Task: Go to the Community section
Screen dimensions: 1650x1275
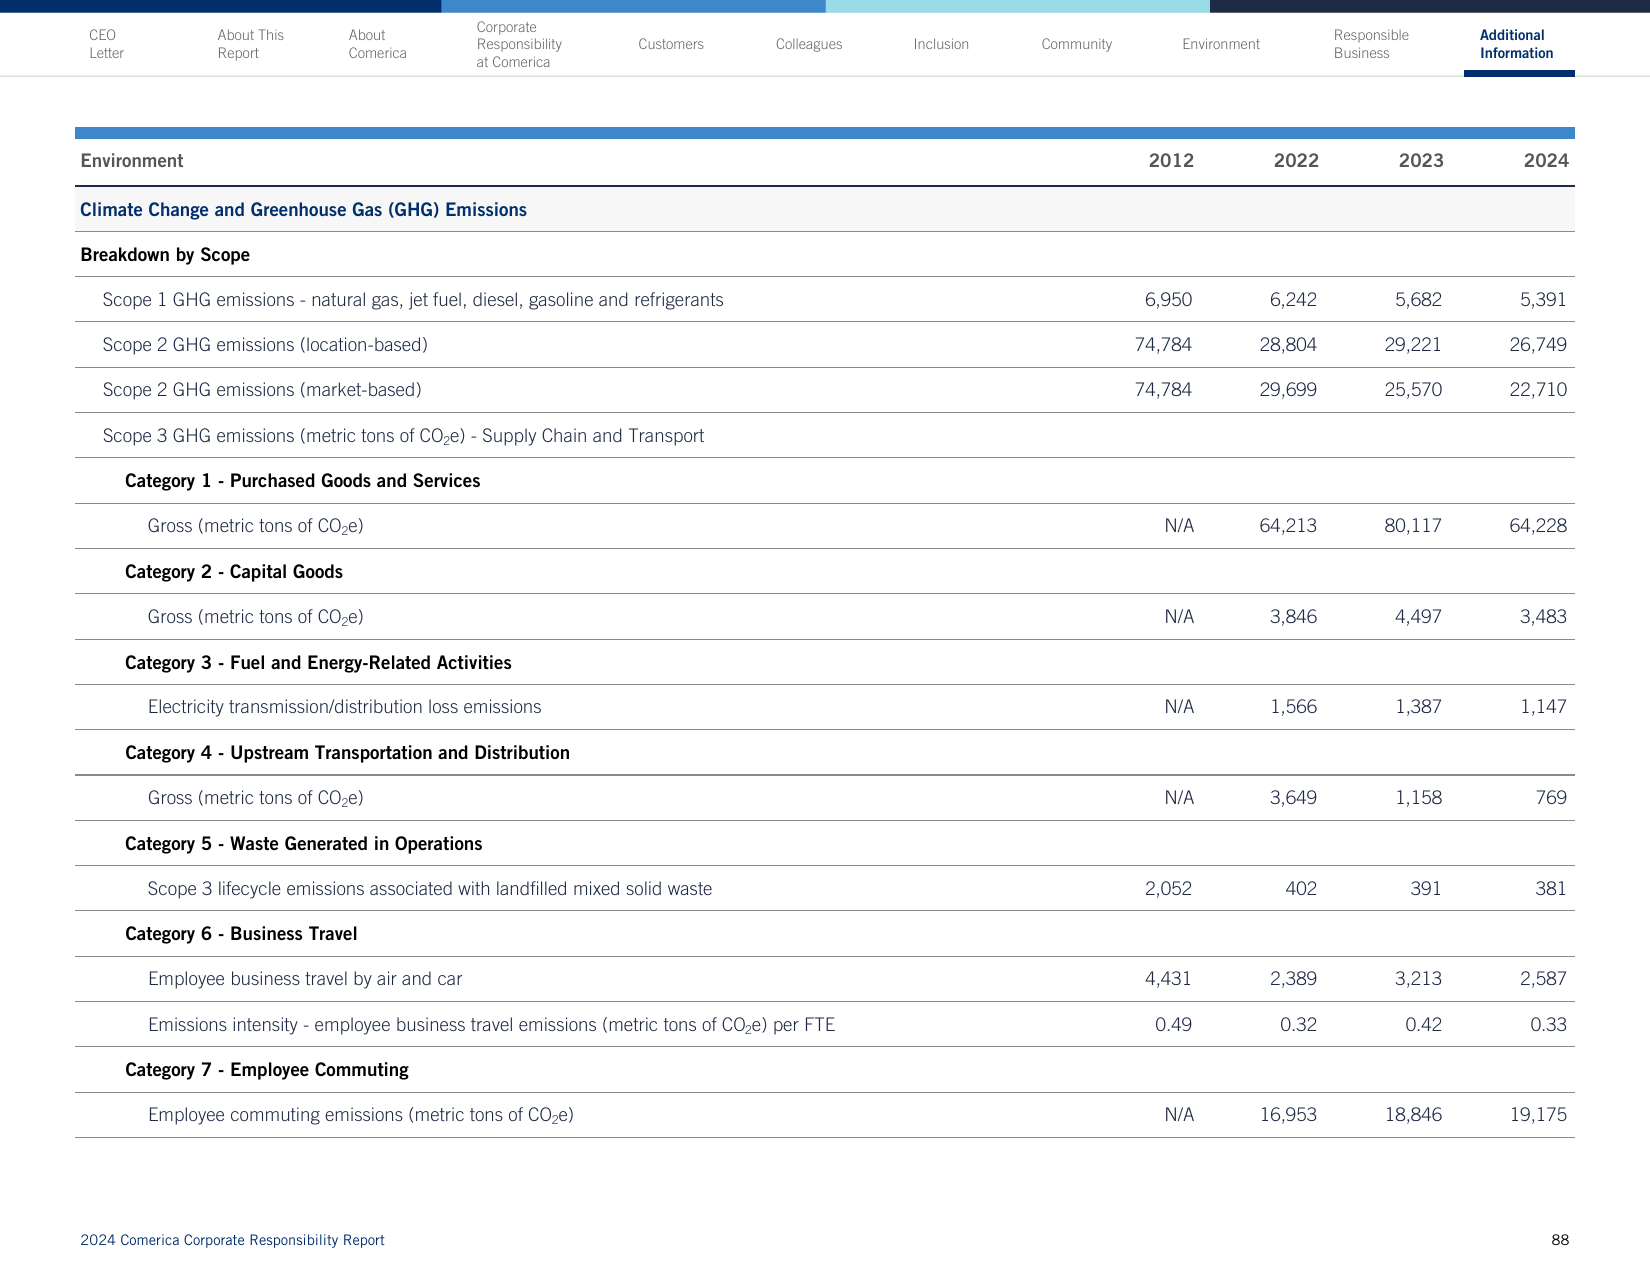Action: click(1076, 44)
